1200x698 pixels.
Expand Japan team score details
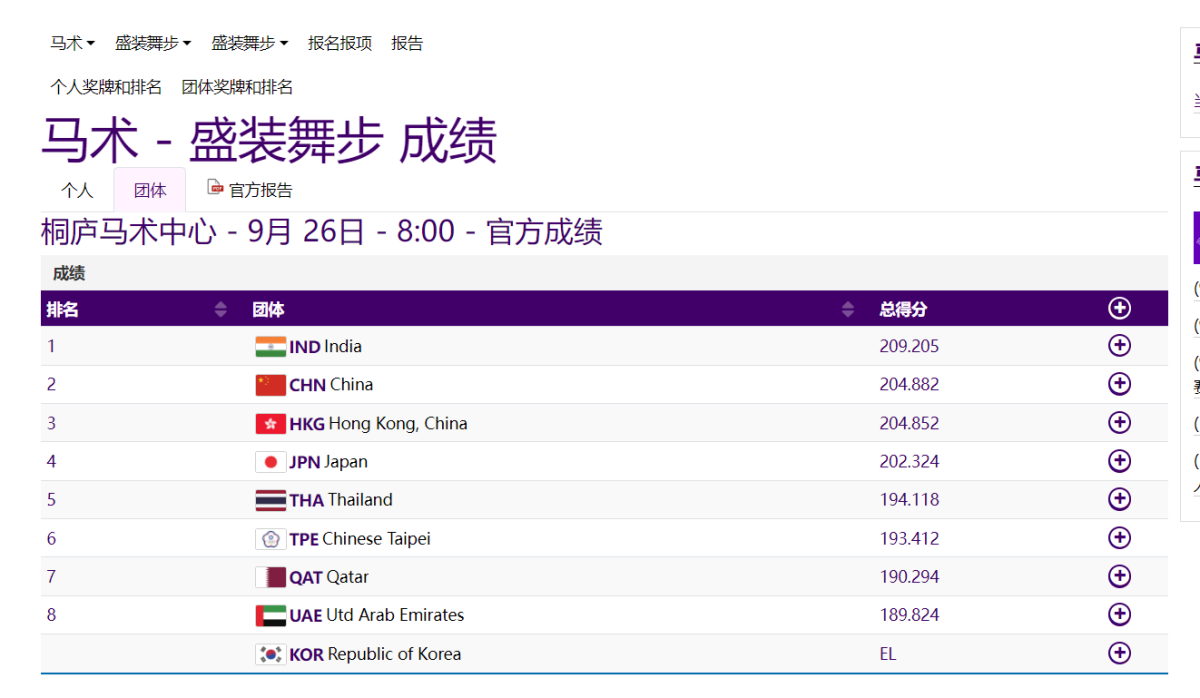[x=1119, y=461]
